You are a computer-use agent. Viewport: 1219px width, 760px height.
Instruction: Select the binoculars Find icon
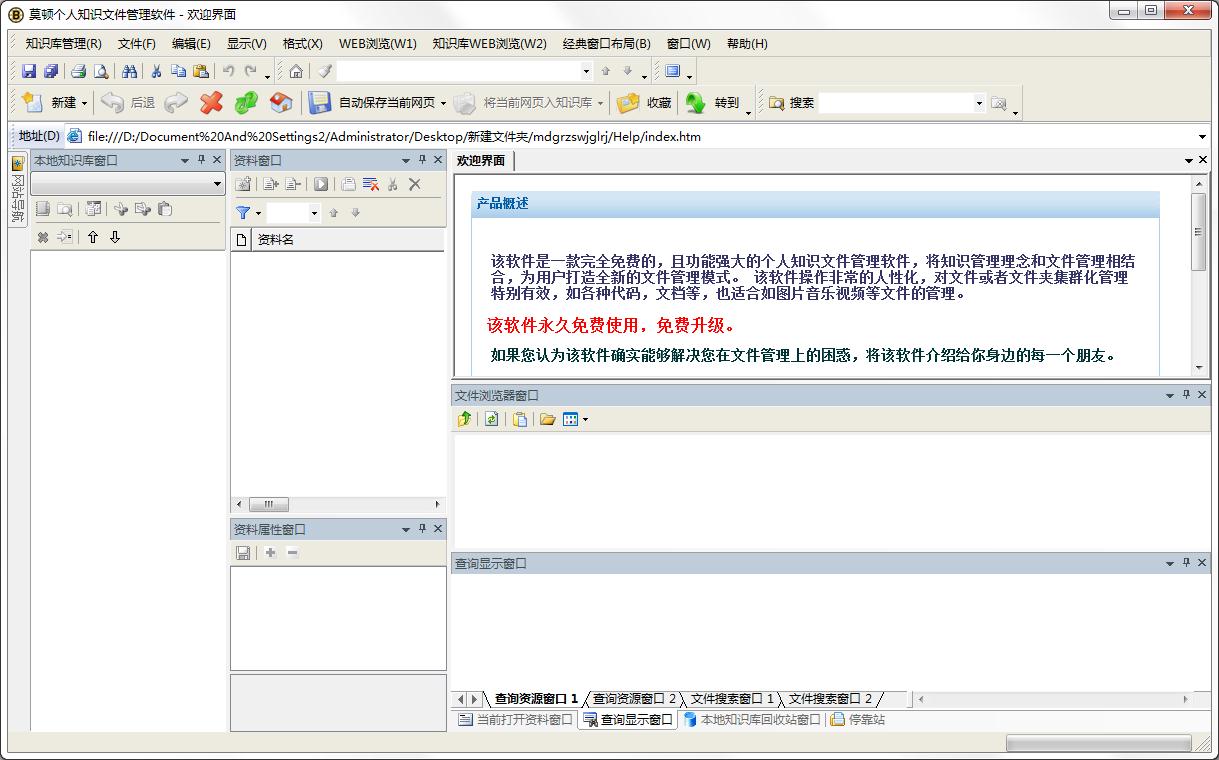(x=131, y=71)
